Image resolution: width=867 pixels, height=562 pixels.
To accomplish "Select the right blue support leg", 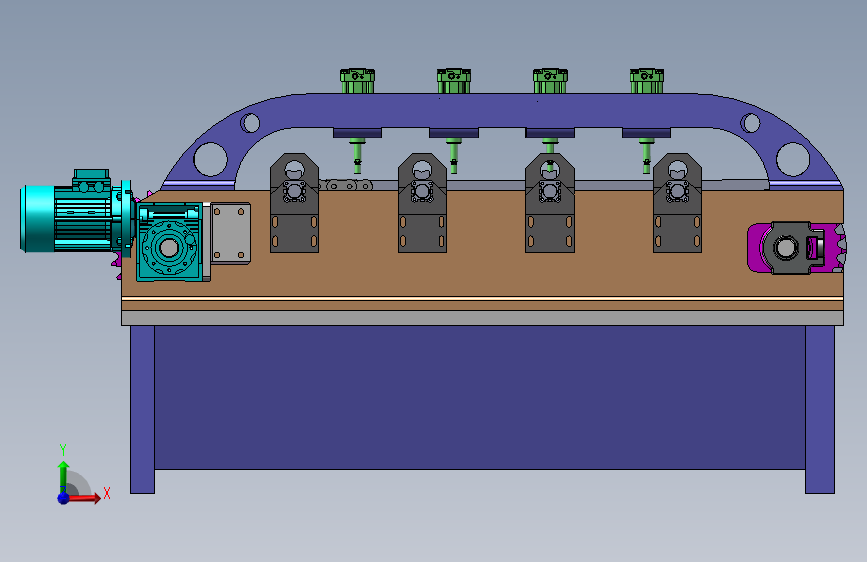I will click(819, 409).
